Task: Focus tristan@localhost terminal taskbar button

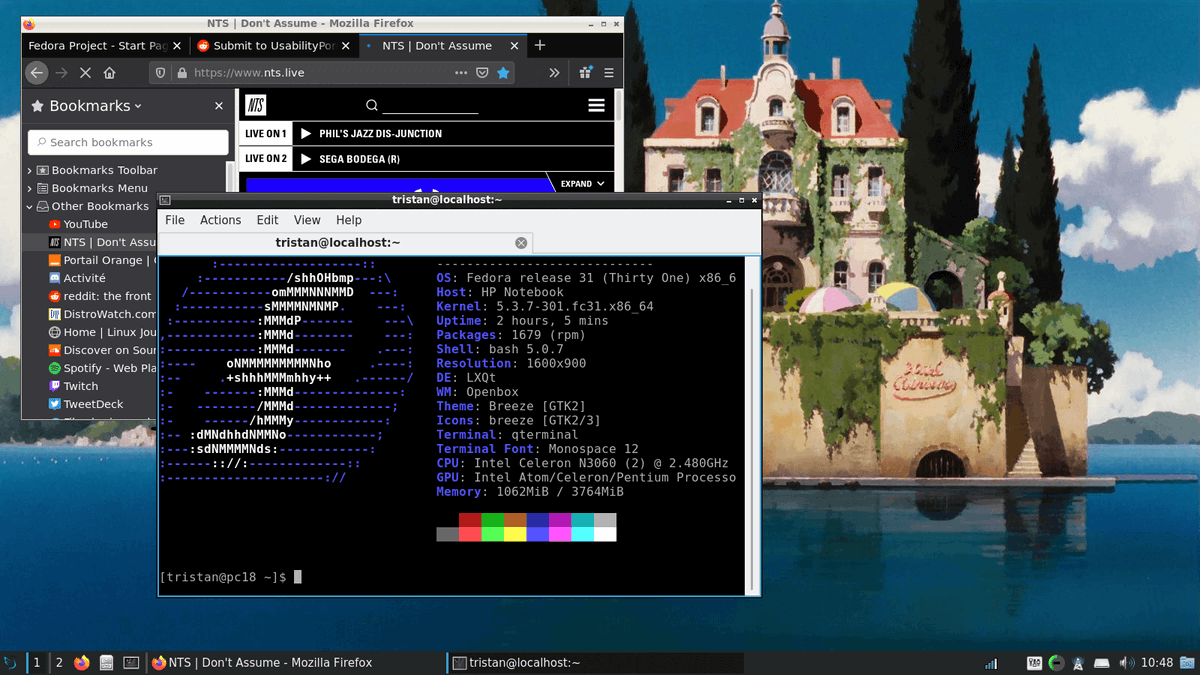Action: [x=595, y=663]
